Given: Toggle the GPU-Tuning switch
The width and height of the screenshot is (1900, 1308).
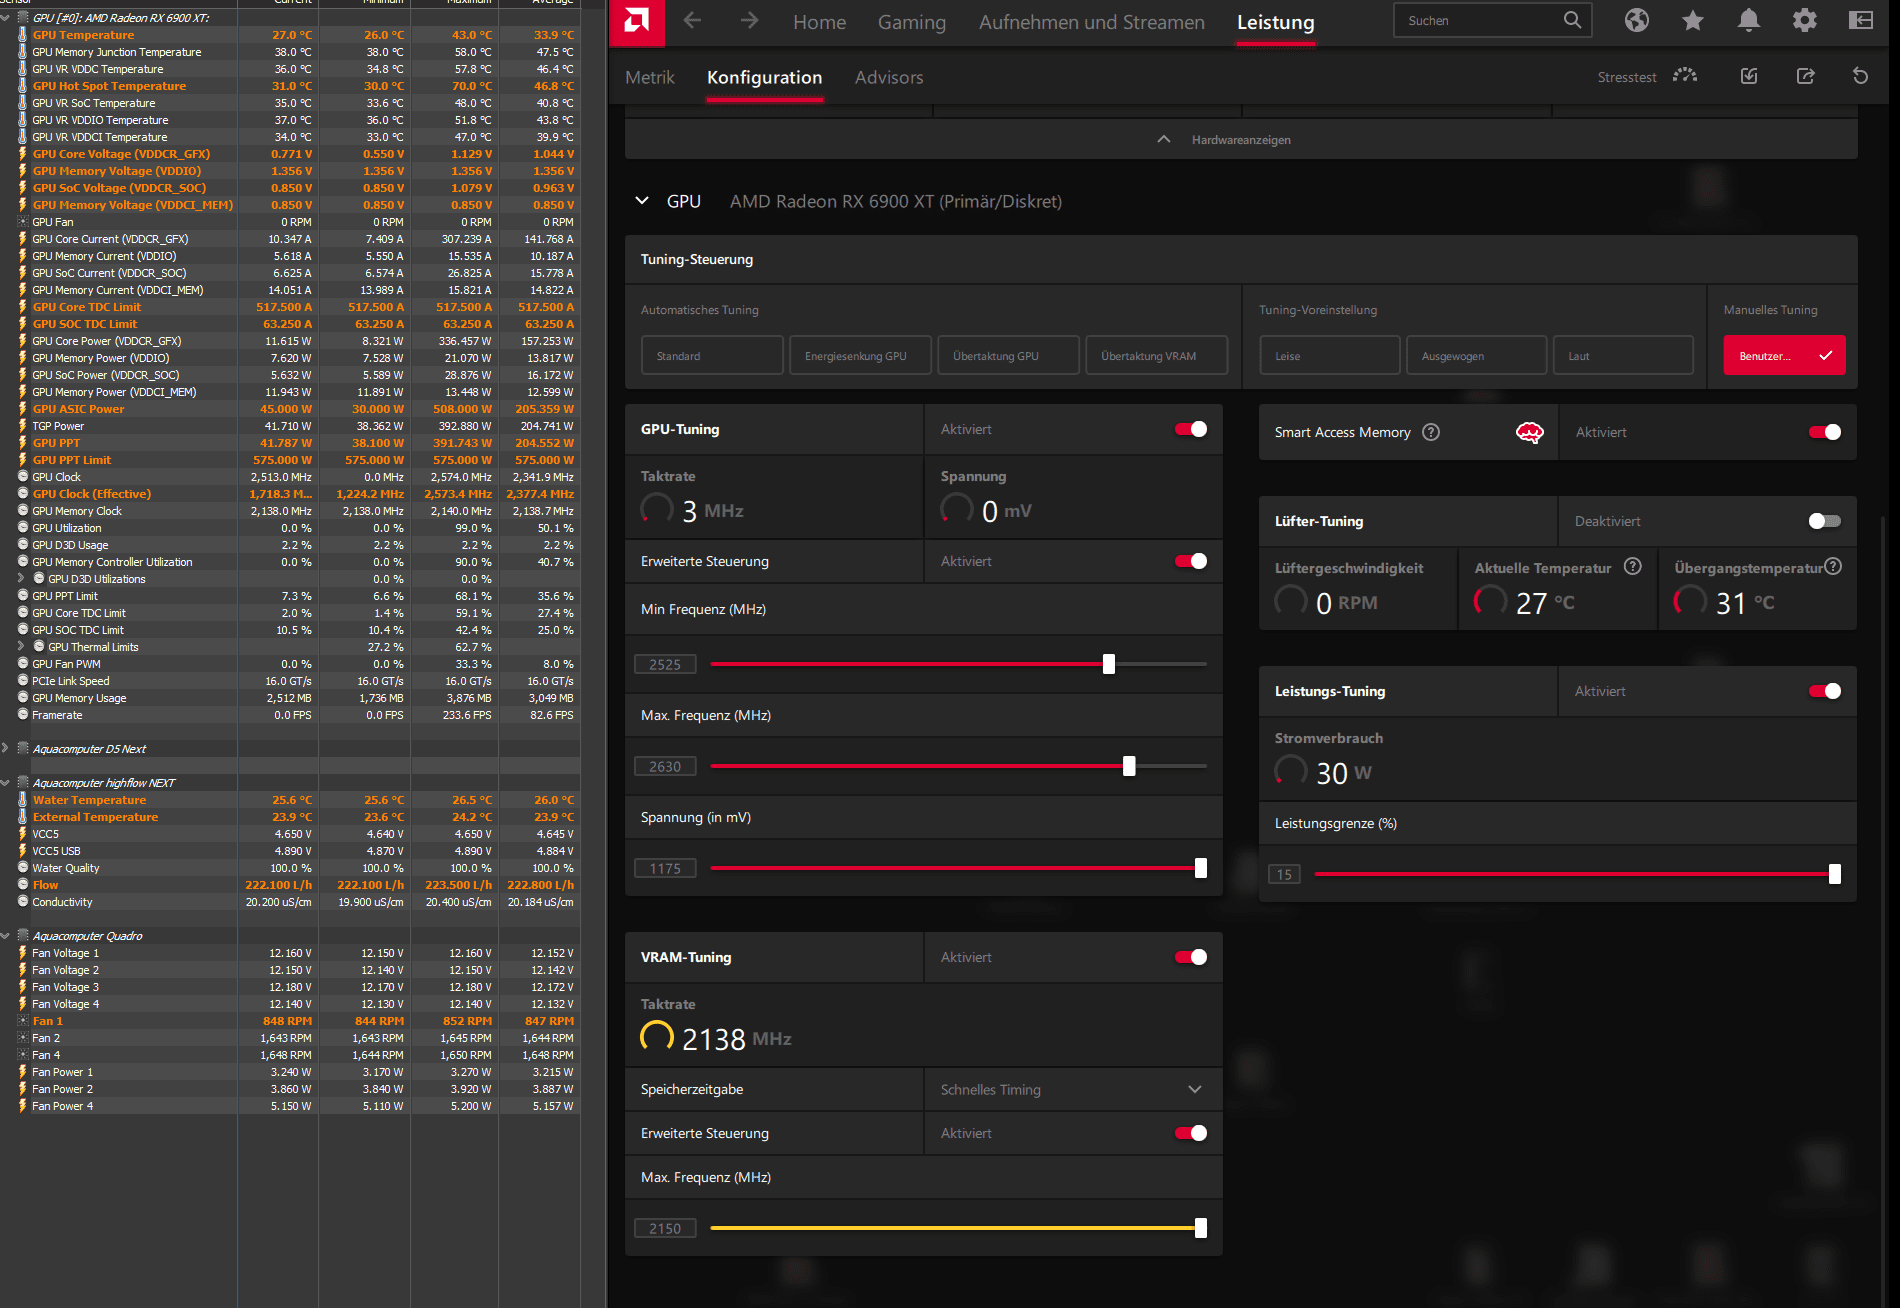Looking at the screenshot, I should coord(1191,429).
